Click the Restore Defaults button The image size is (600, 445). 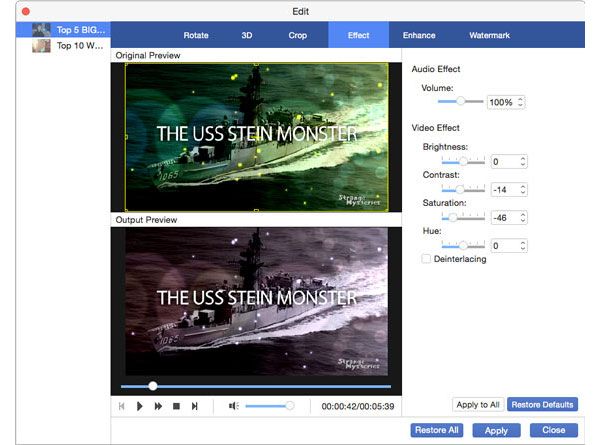click(541, 404)
